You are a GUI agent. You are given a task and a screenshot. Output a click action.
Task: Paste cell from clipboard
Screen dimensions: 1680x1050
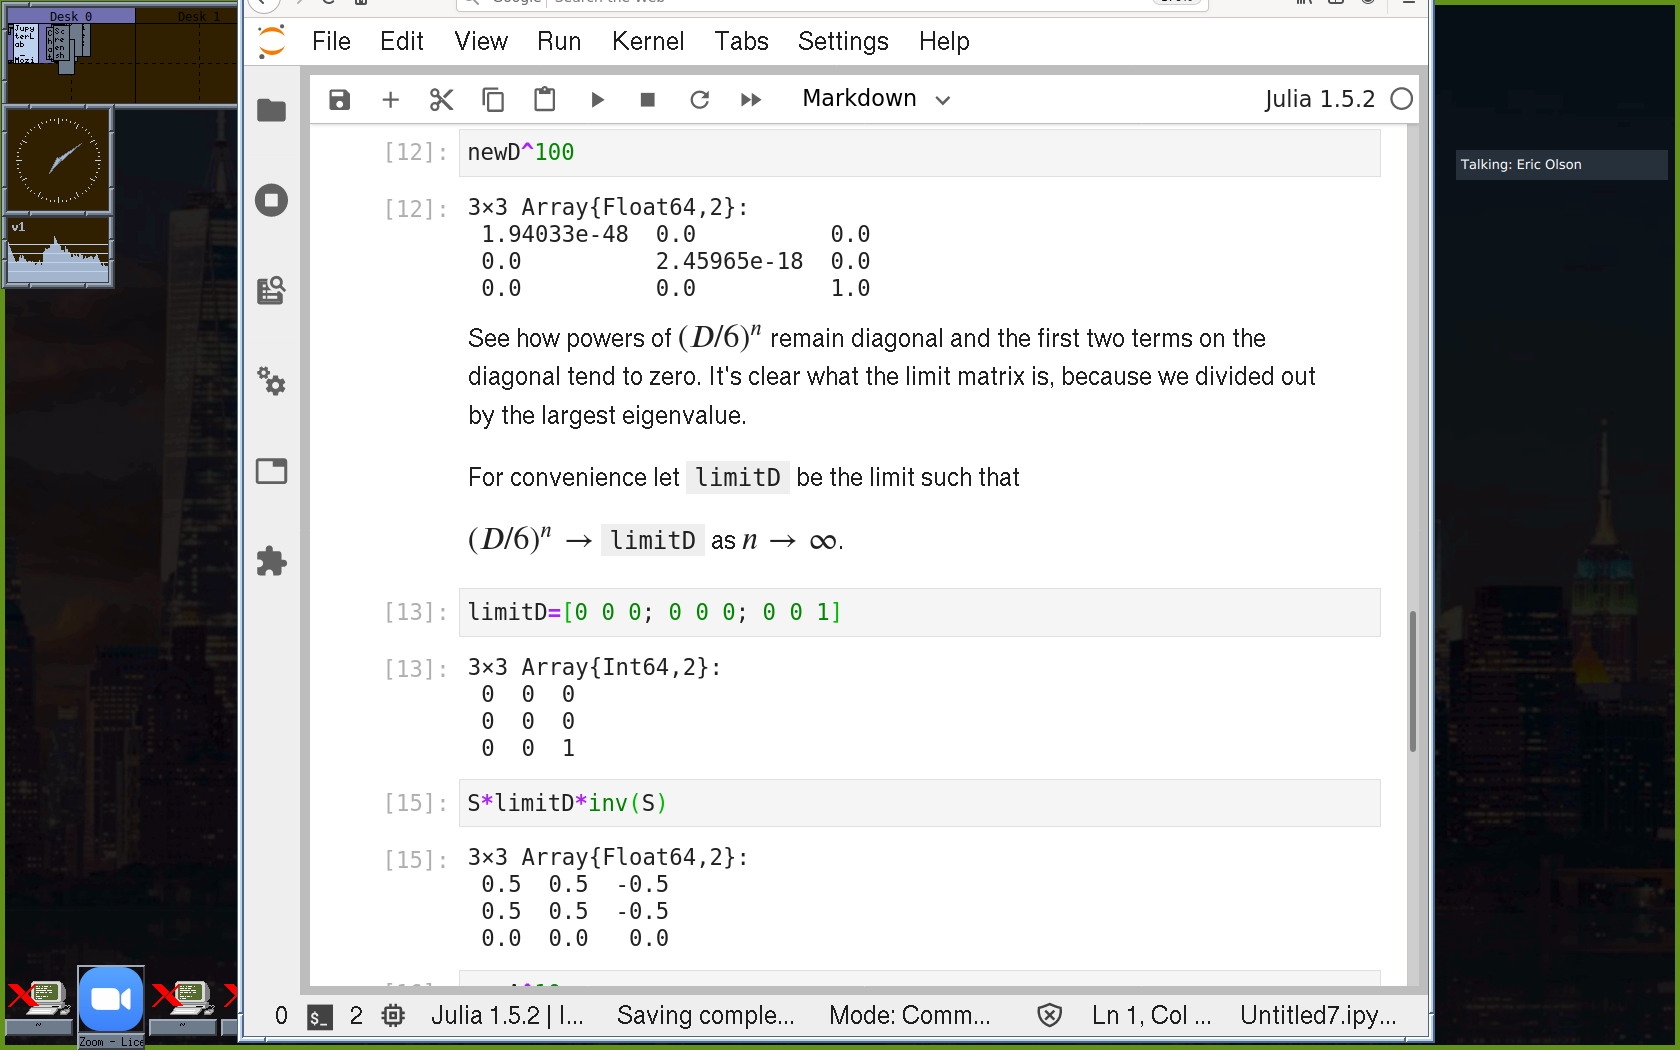[x=544, y=99]
